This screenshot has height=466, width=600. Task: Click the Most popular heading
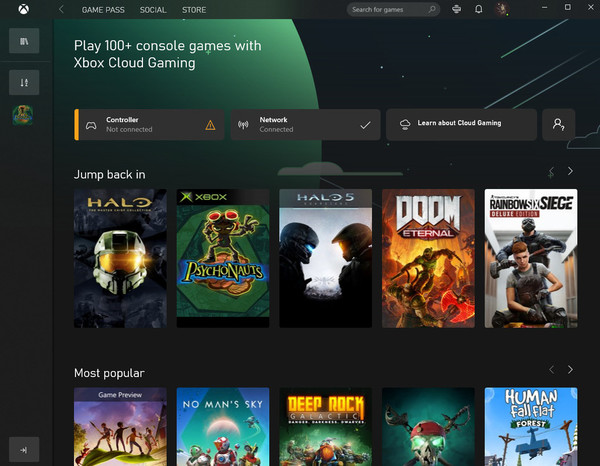[109, 373]
